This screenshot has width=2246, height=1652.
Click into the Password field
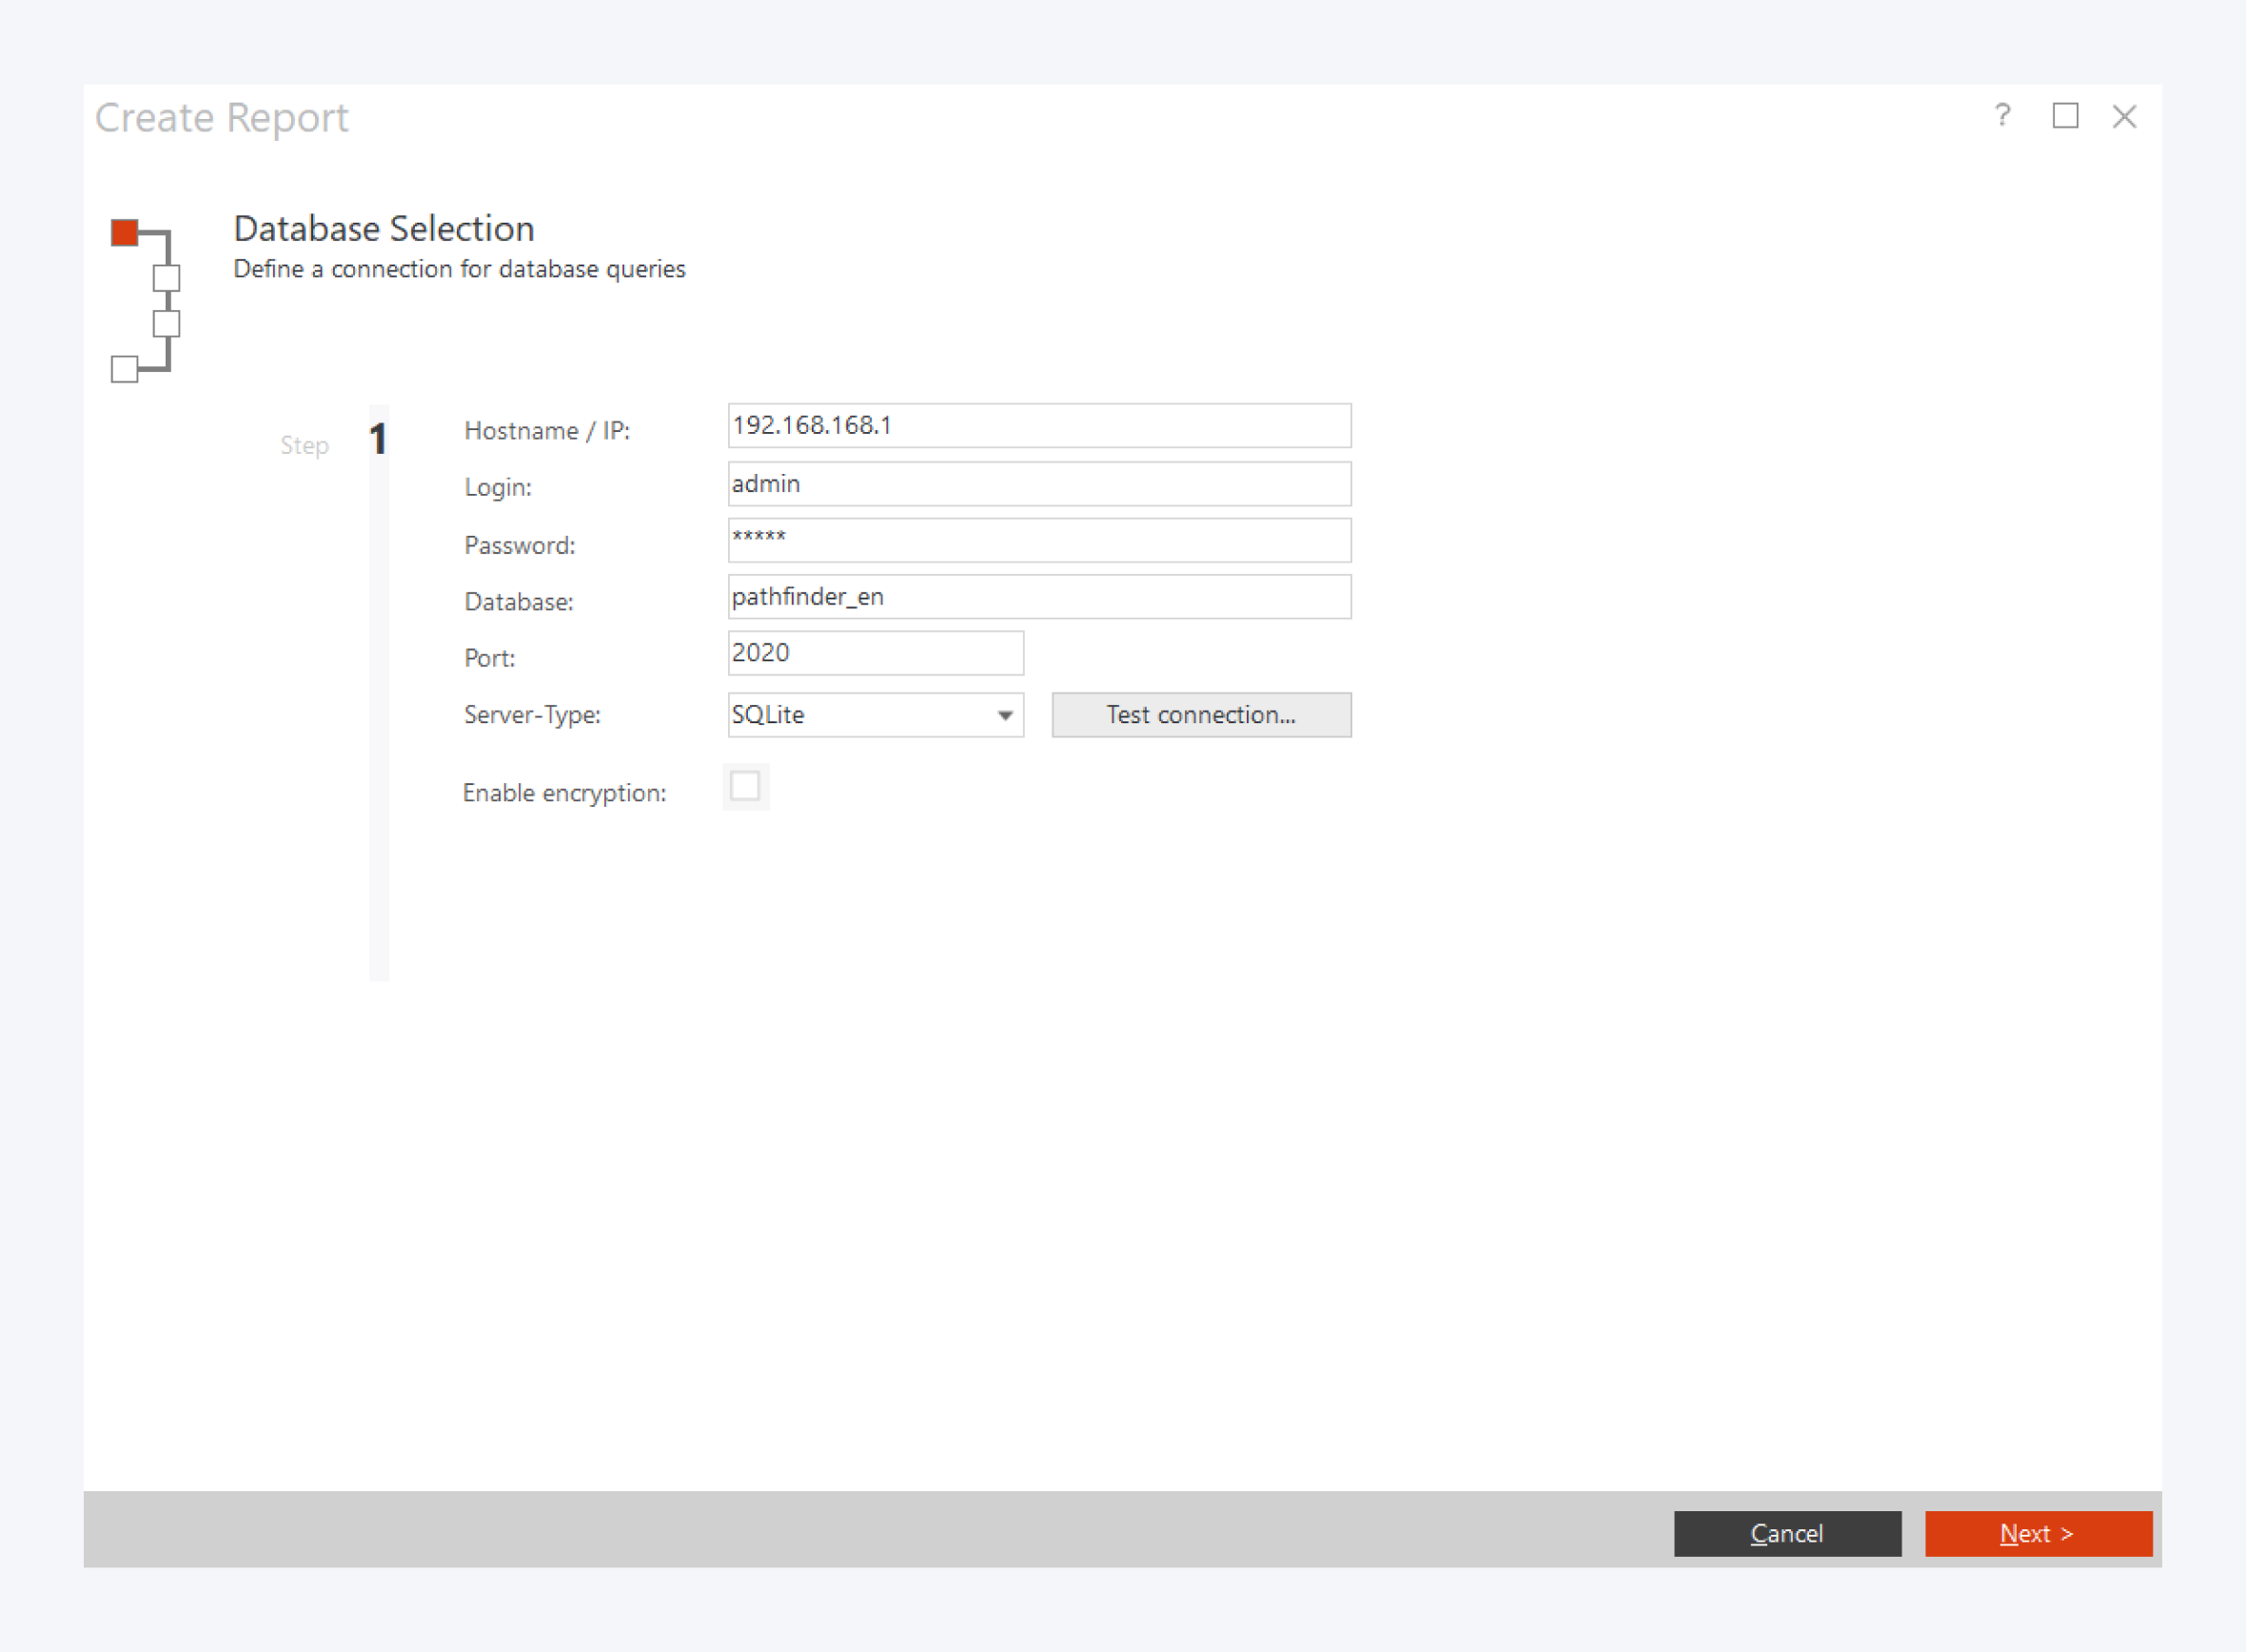point(1039,540)
